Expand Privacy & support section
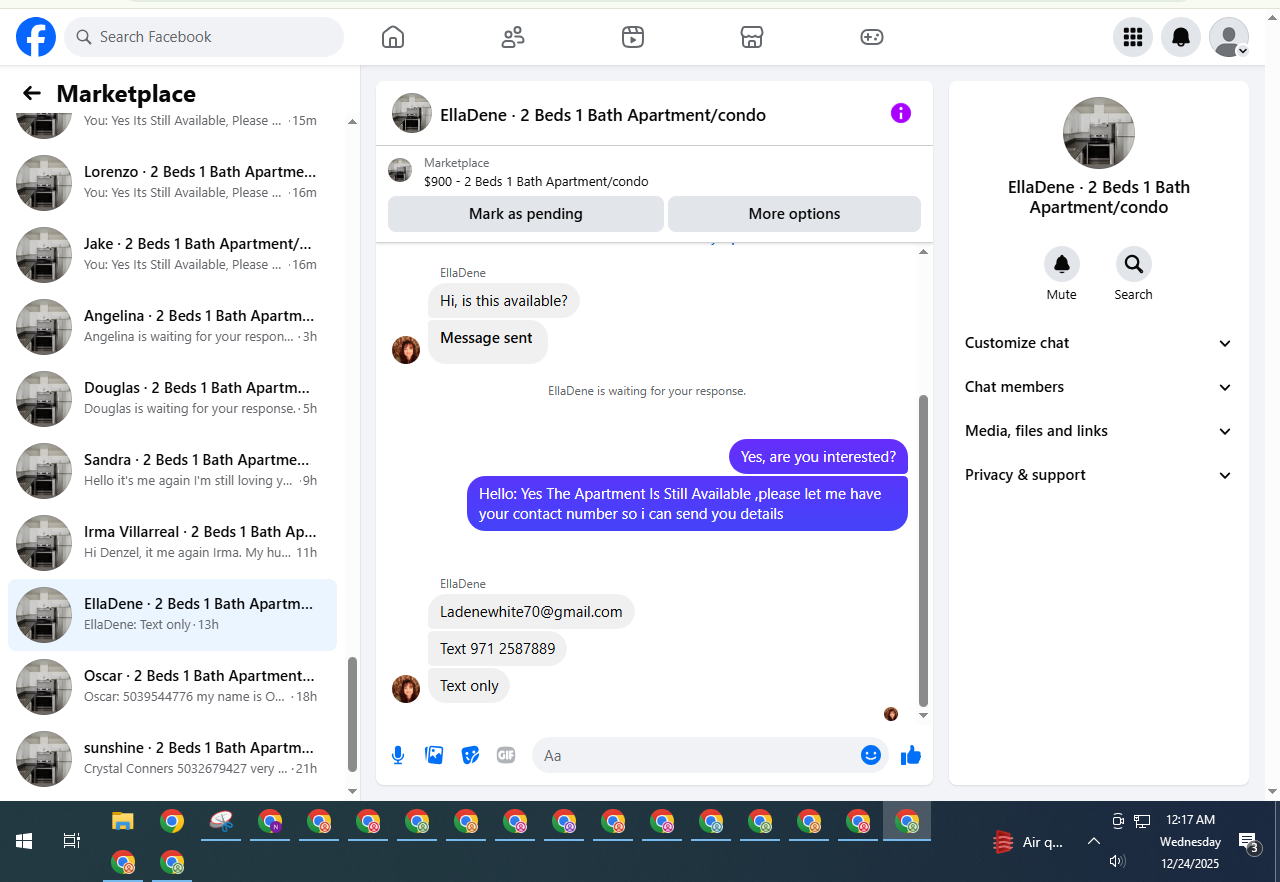Image resolution: width=1280 pixels, height=882 pixels. point(1099,475)
